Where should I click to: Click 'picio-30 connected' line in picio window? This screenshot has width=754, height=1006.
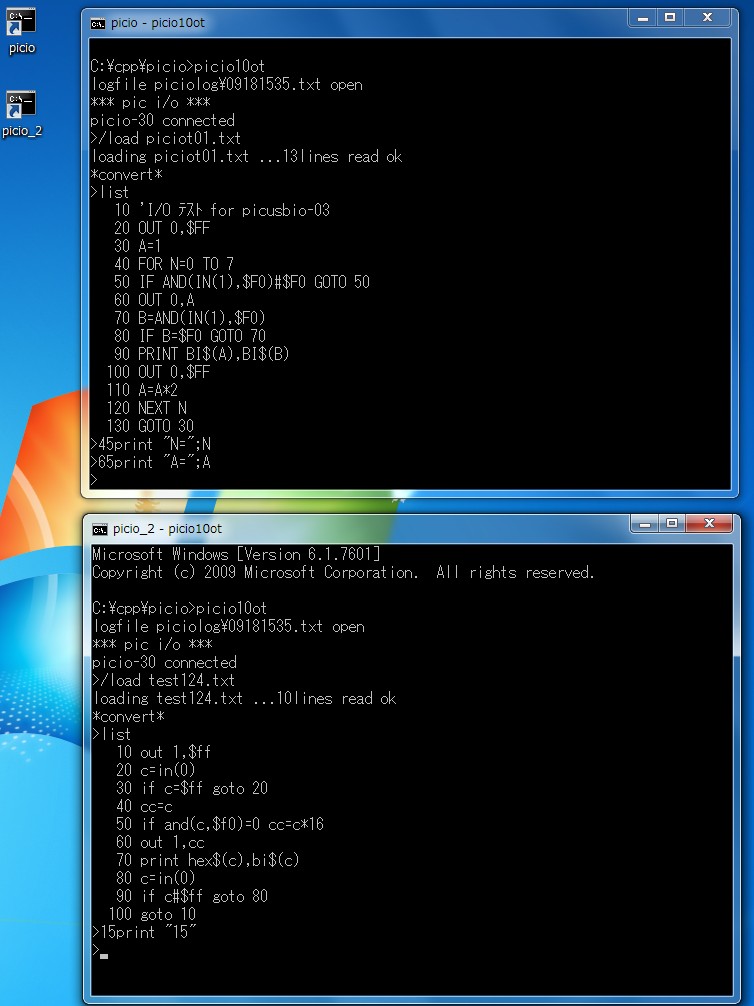point(162,120)
